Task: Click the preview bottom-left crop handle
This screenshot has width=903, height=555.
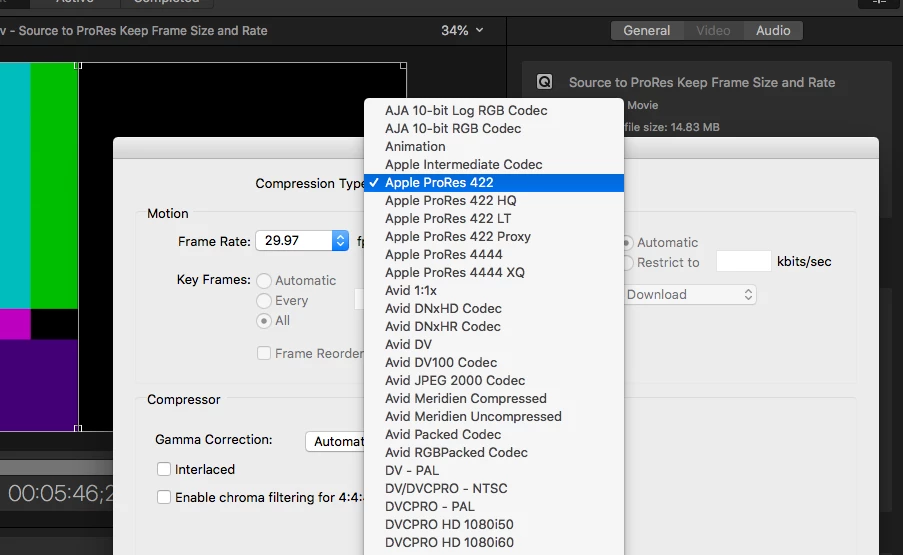Action: click(x=78, y=428)
